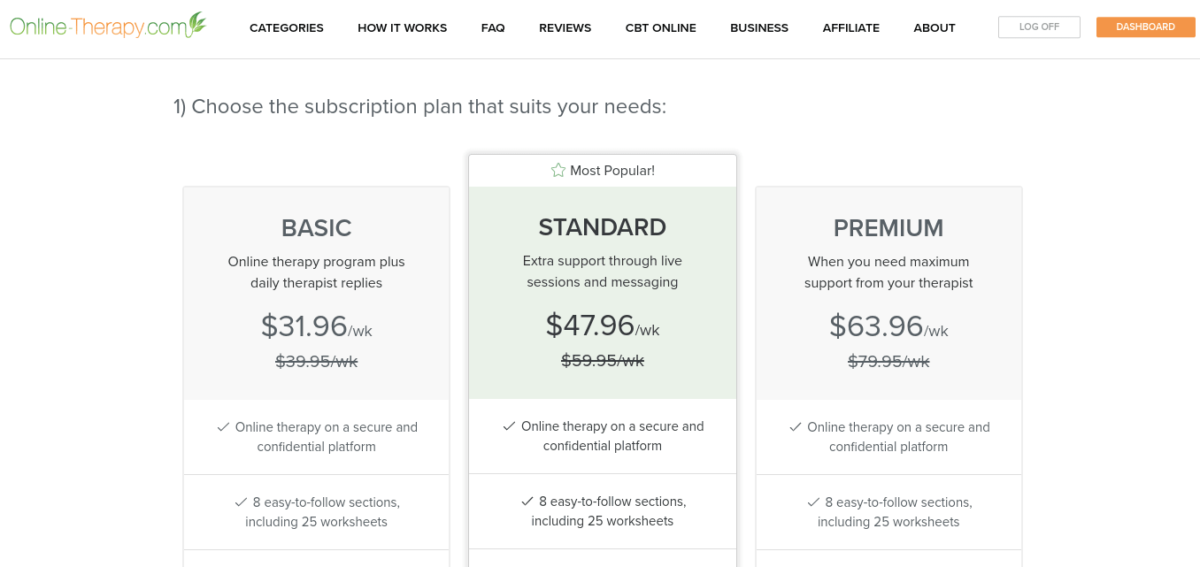Navigate to Reviews

coord(565,28)
